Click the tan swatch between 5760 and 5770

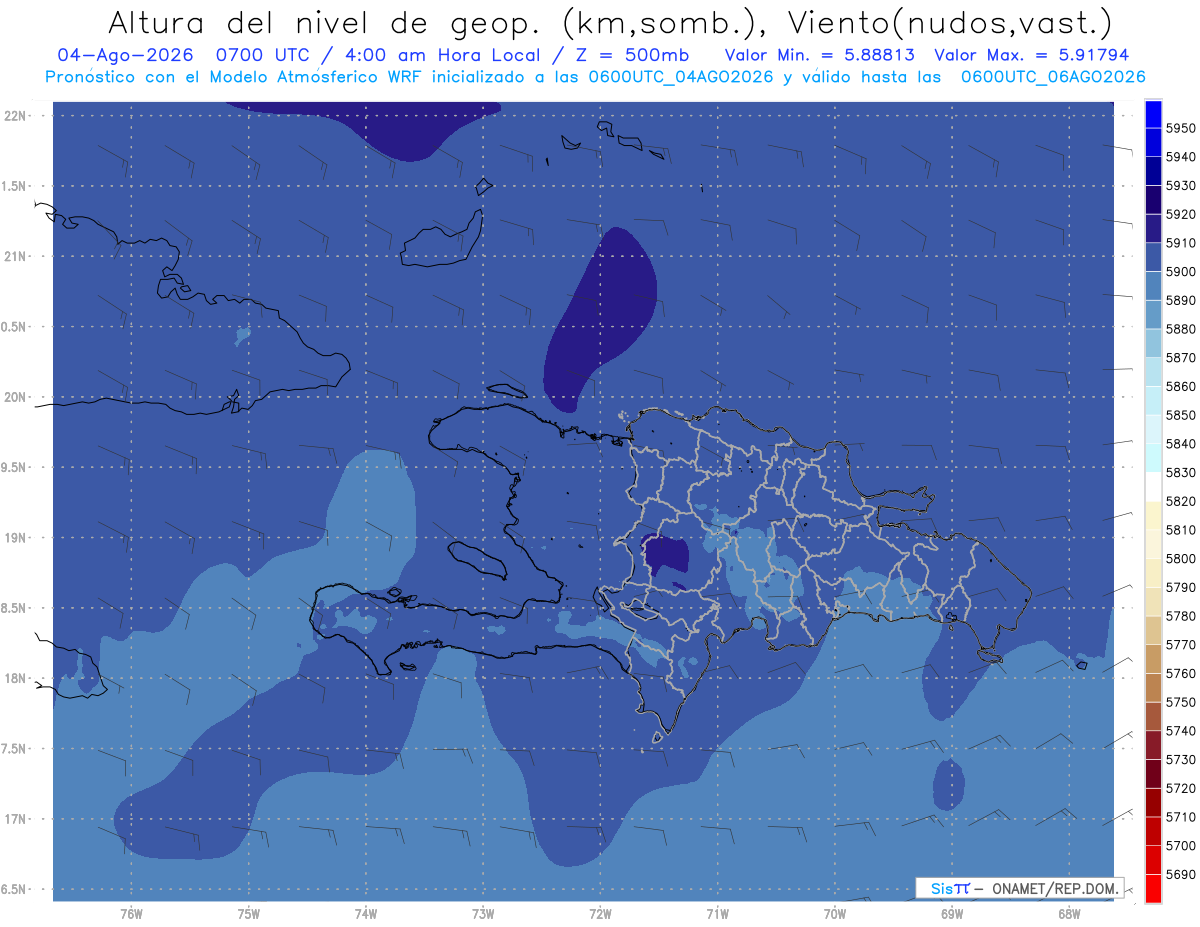click(1153, 659)
